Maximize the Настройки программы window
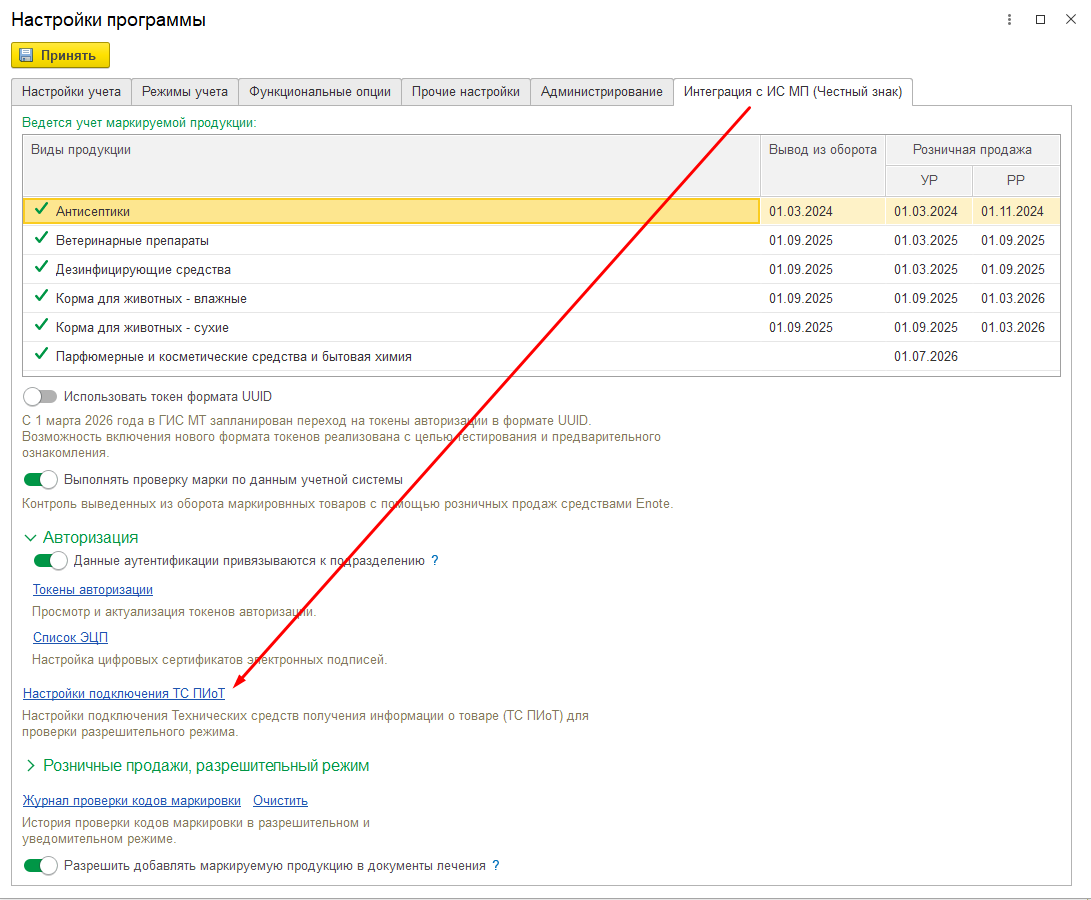The height and width of the screenshot is (900, 1091). tap(1040, 19)
